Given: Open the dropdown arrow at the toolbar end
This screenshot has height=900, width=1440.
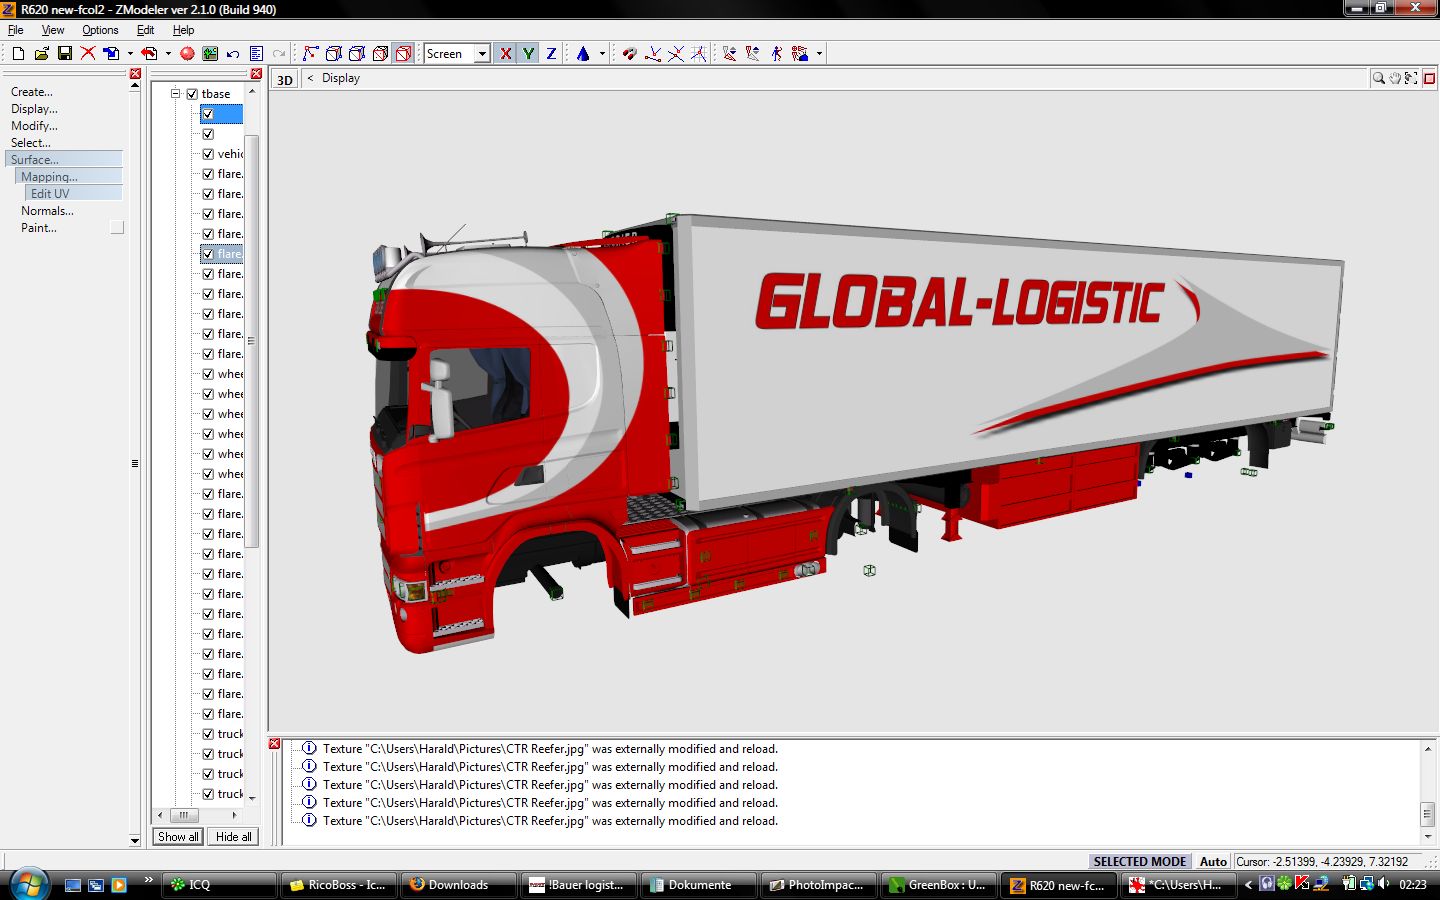Looking at the screenshot, I should 819,53.
